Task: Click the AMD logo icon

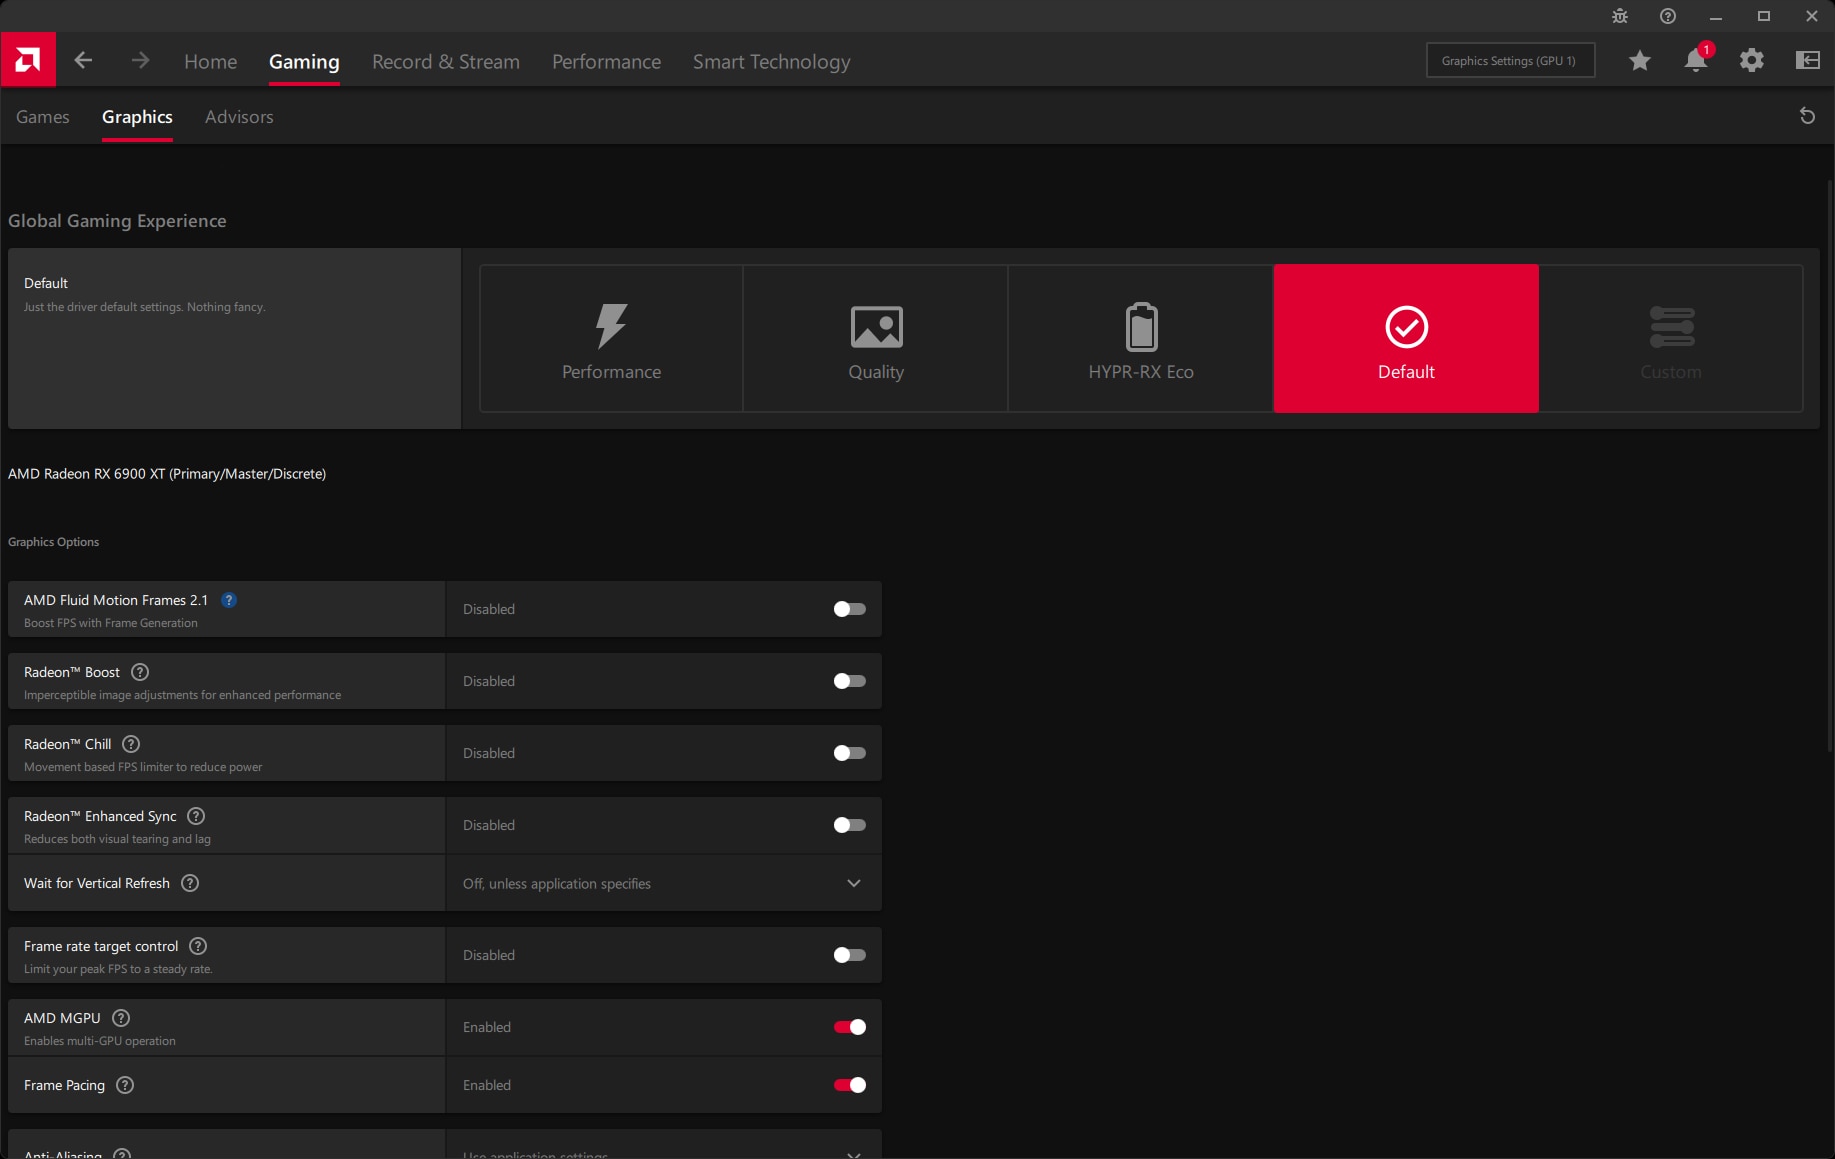Action: point(28,60)
